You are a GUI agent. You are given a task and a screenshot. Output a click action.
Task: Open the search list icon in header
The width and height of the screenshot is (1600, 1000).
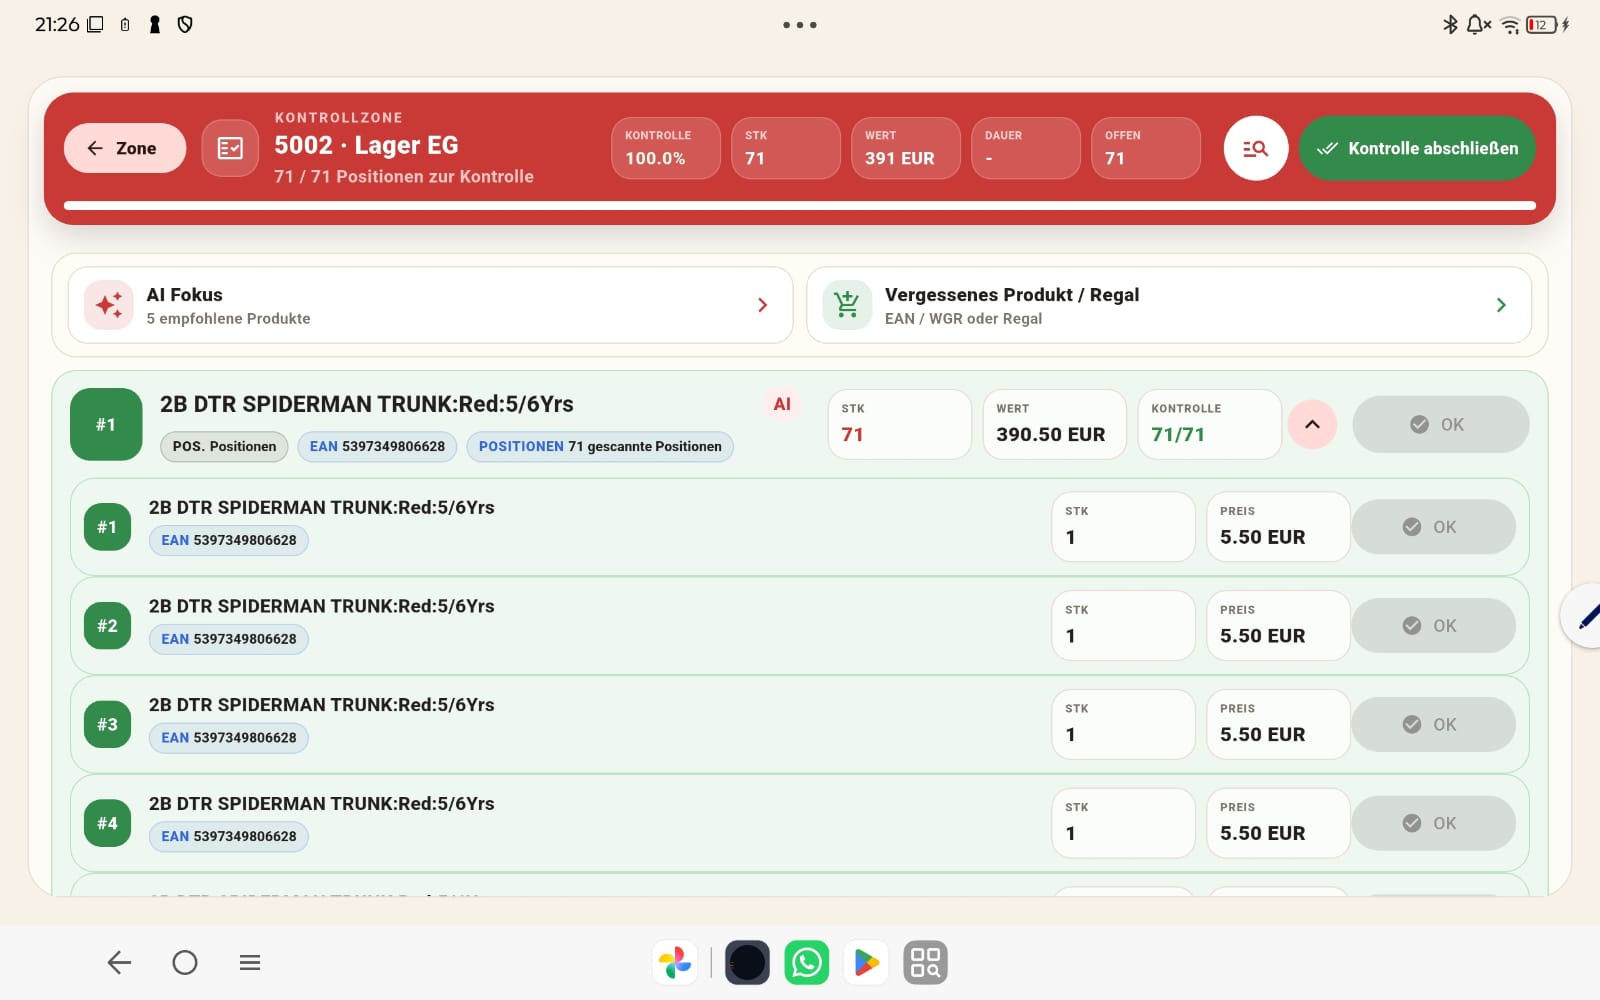pyautogui.click(x=1255, y=148)
